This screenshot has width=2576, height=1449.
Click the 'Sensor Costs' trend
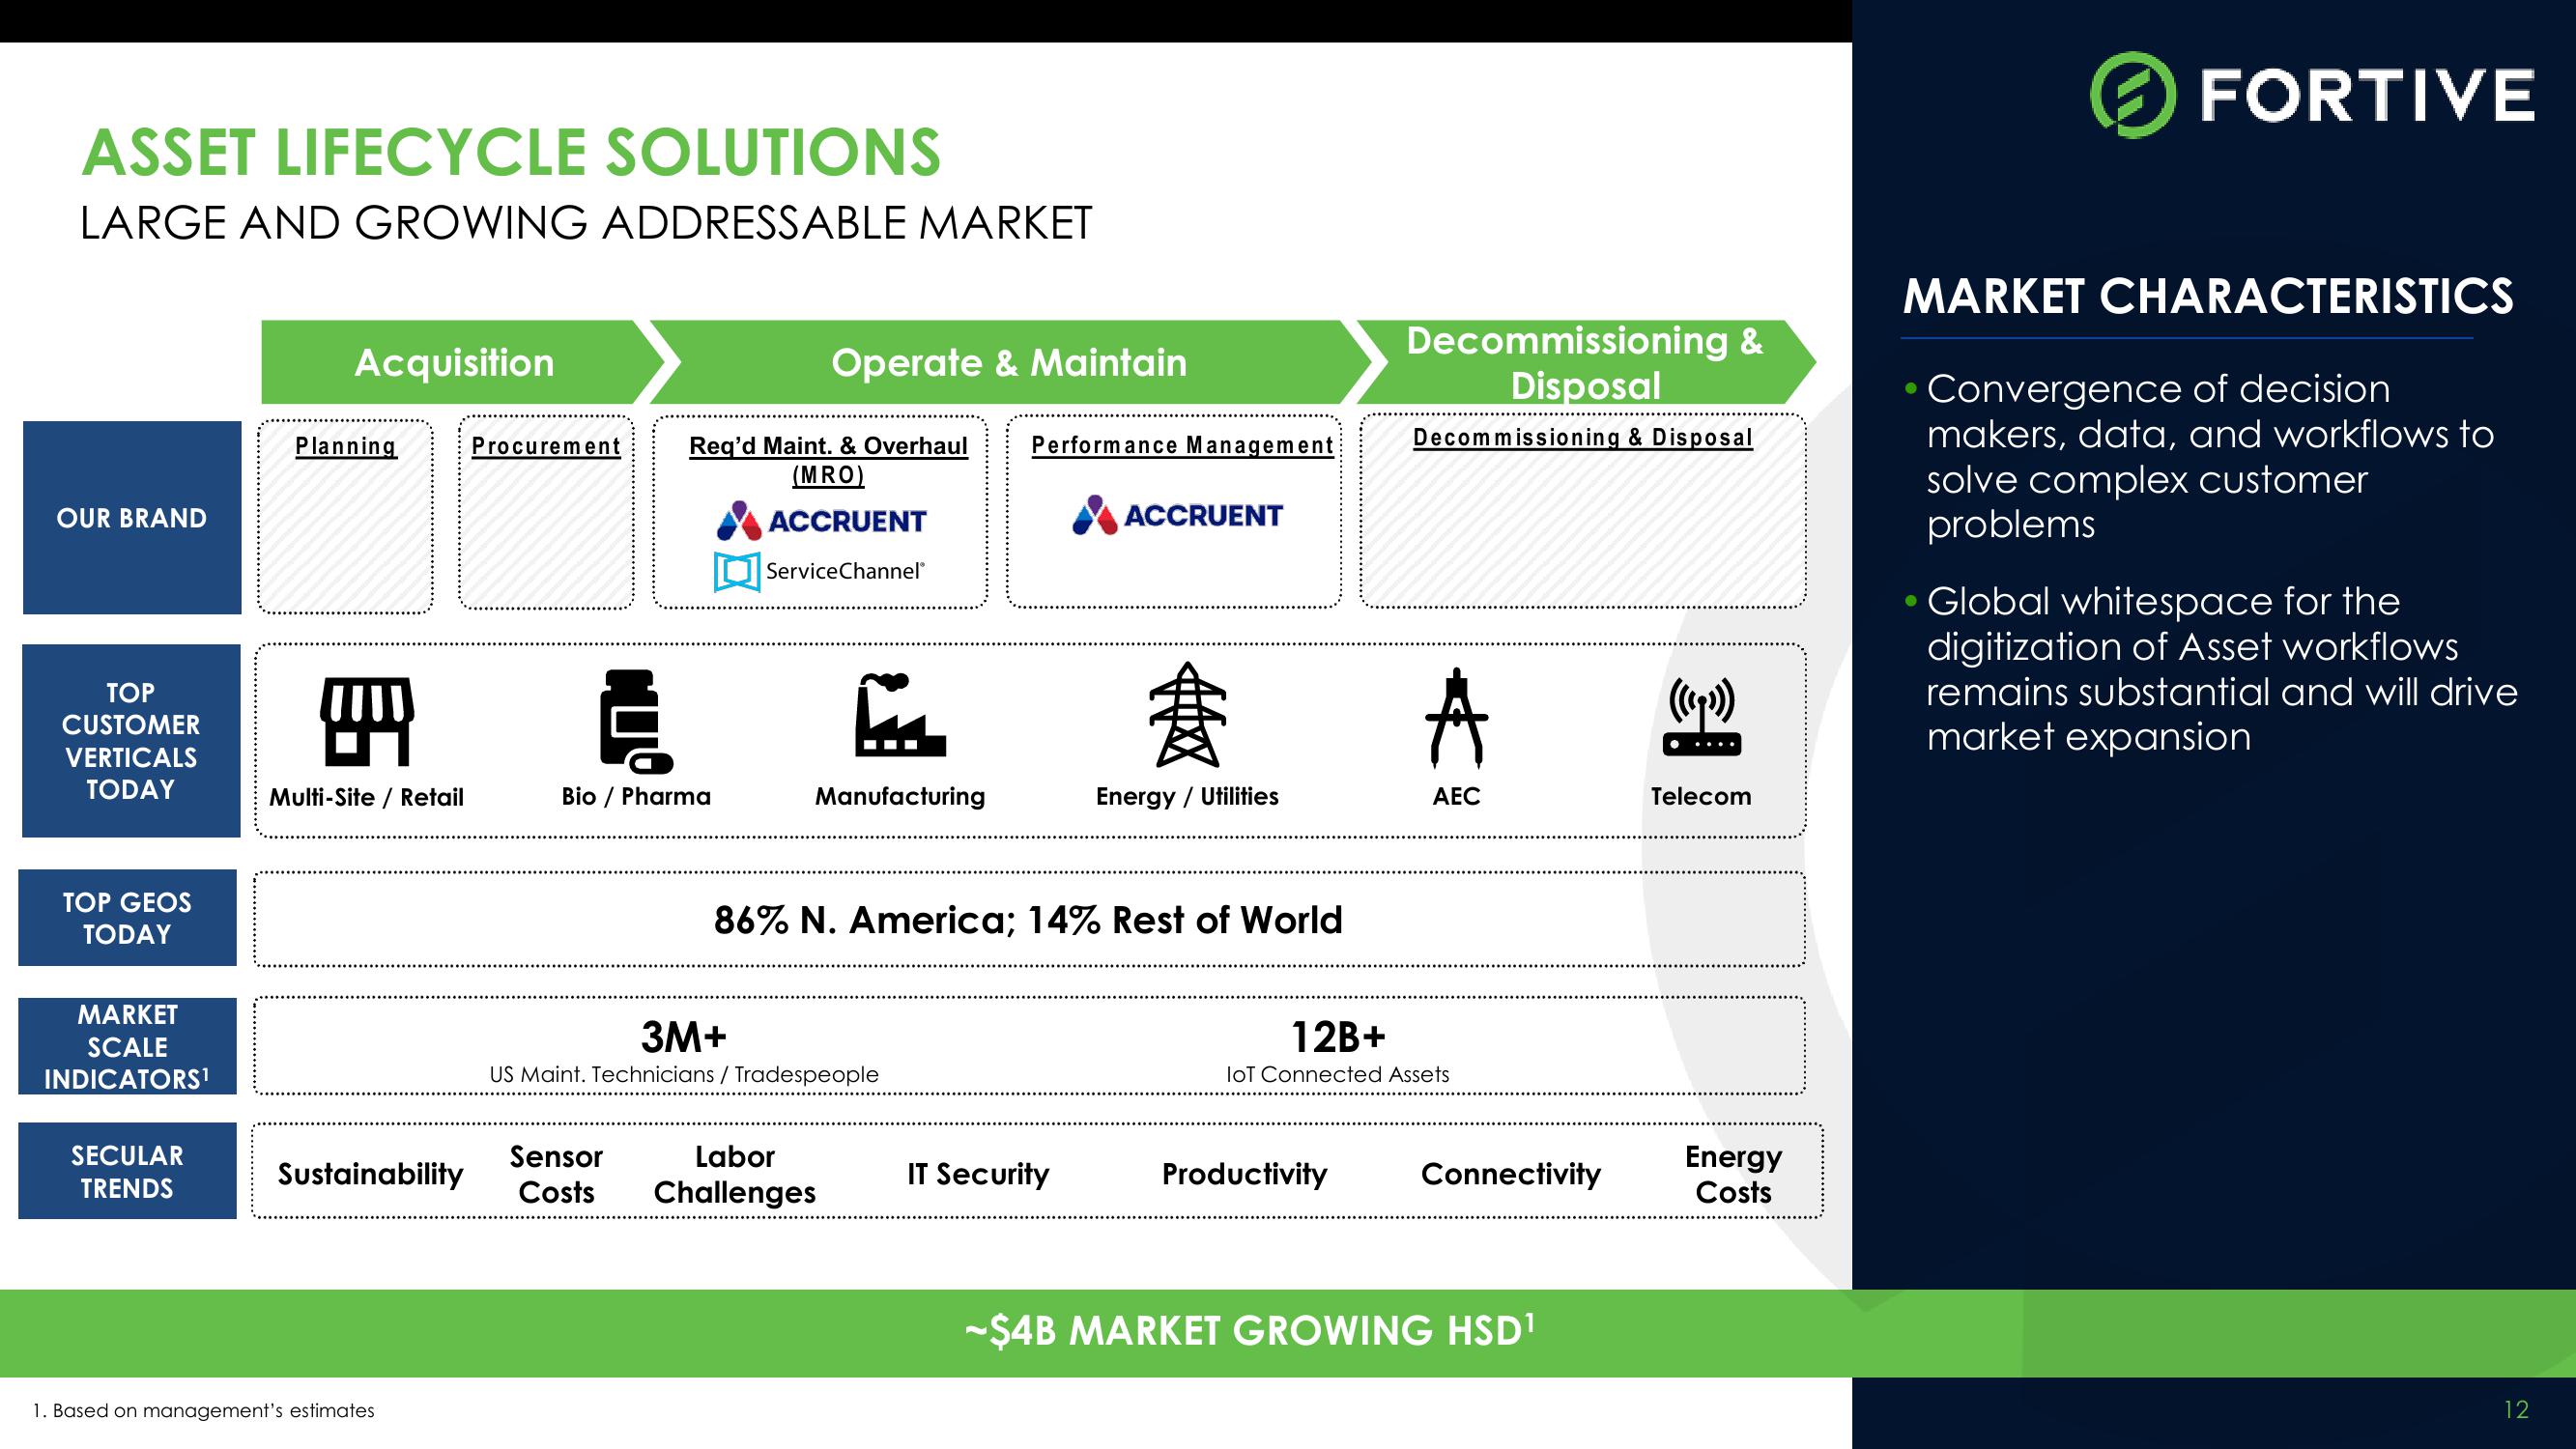tap(556, 1174)
